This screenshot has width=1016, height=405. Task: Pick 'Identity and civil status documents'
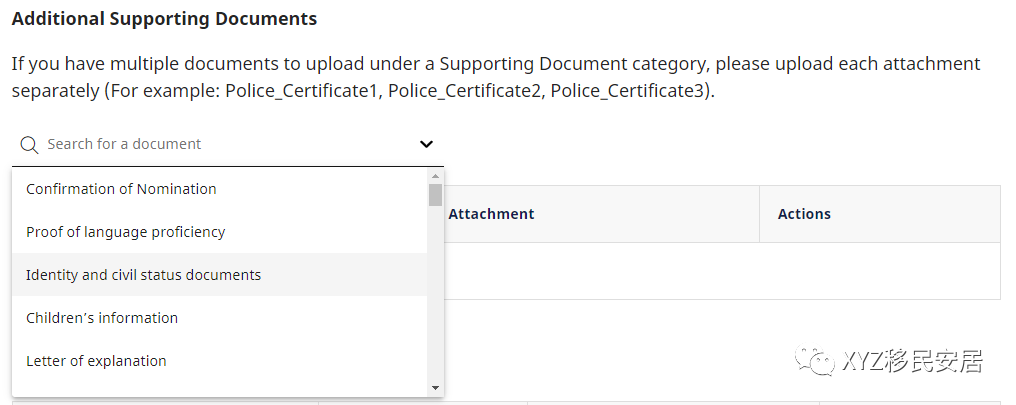(143, 275)
